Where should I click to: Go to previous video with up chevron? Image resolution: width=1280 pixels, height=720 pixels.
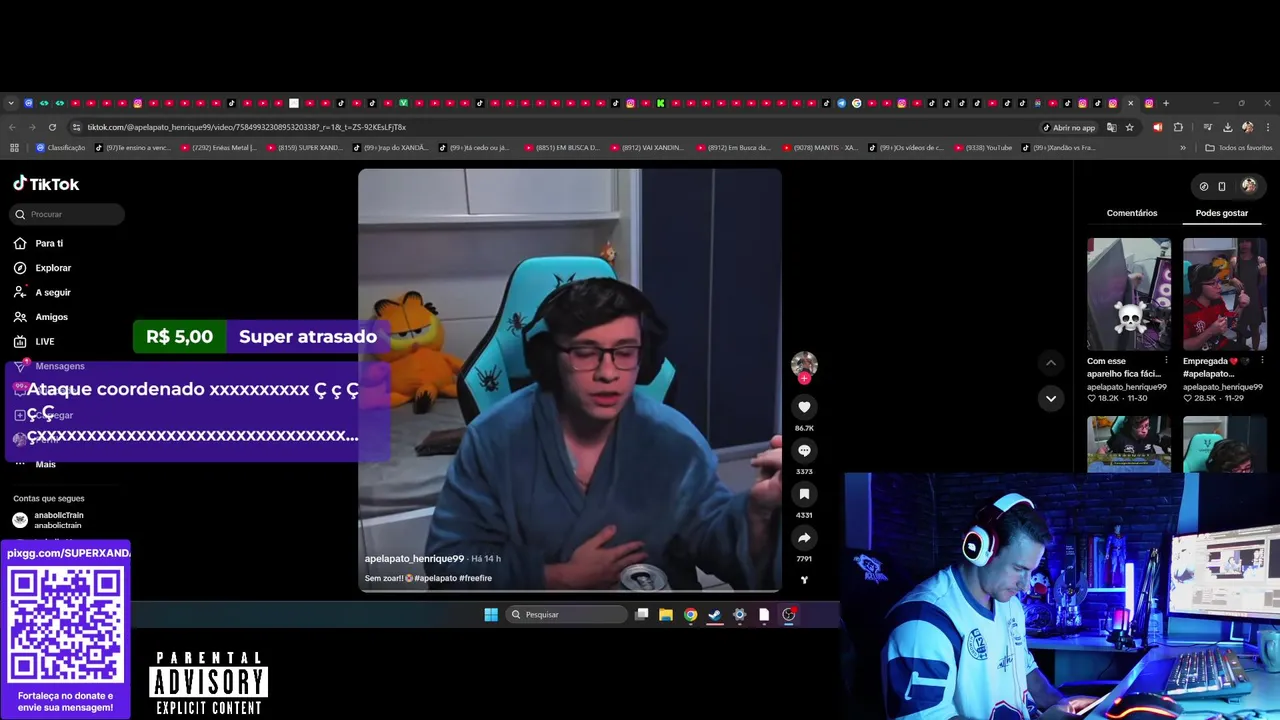1050,362
